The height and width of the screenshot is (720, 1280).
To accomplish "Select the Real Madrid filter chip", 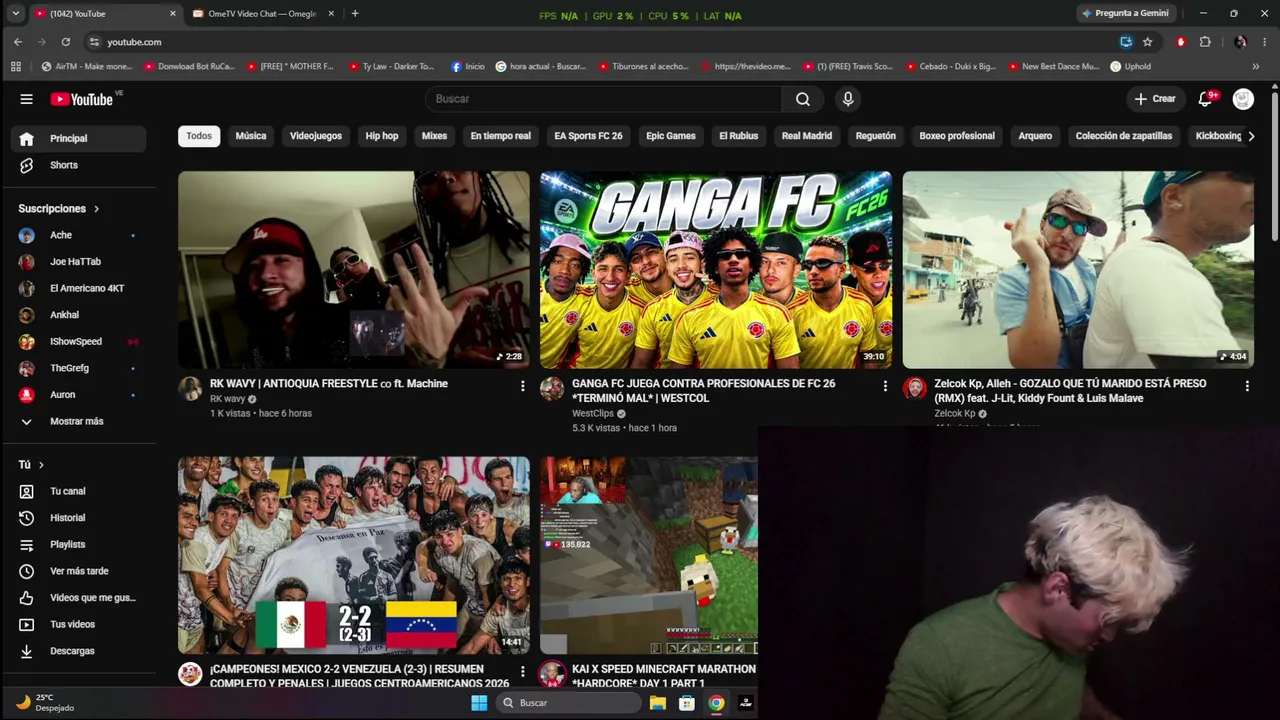I will point(807,136).
